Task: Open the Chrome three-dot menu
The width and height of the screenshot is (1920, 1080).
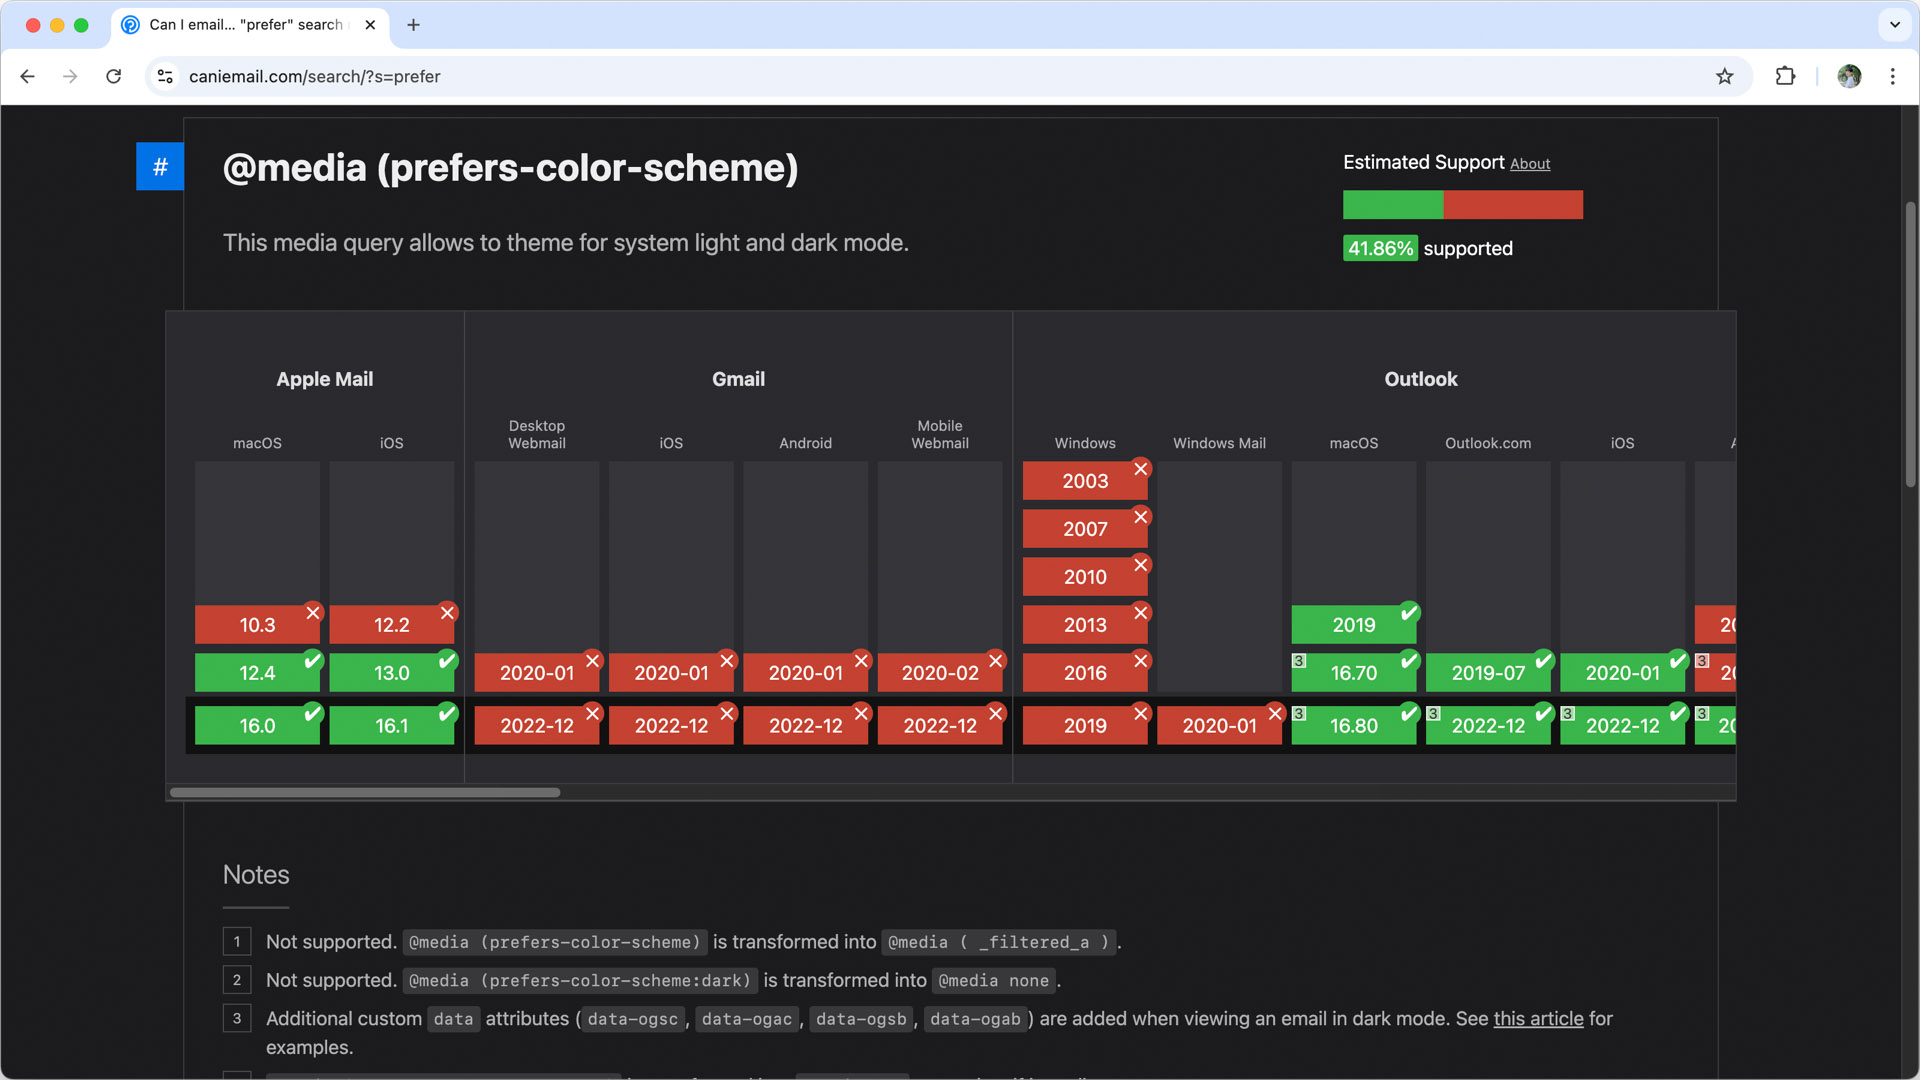Action: tap(1892, 77)
